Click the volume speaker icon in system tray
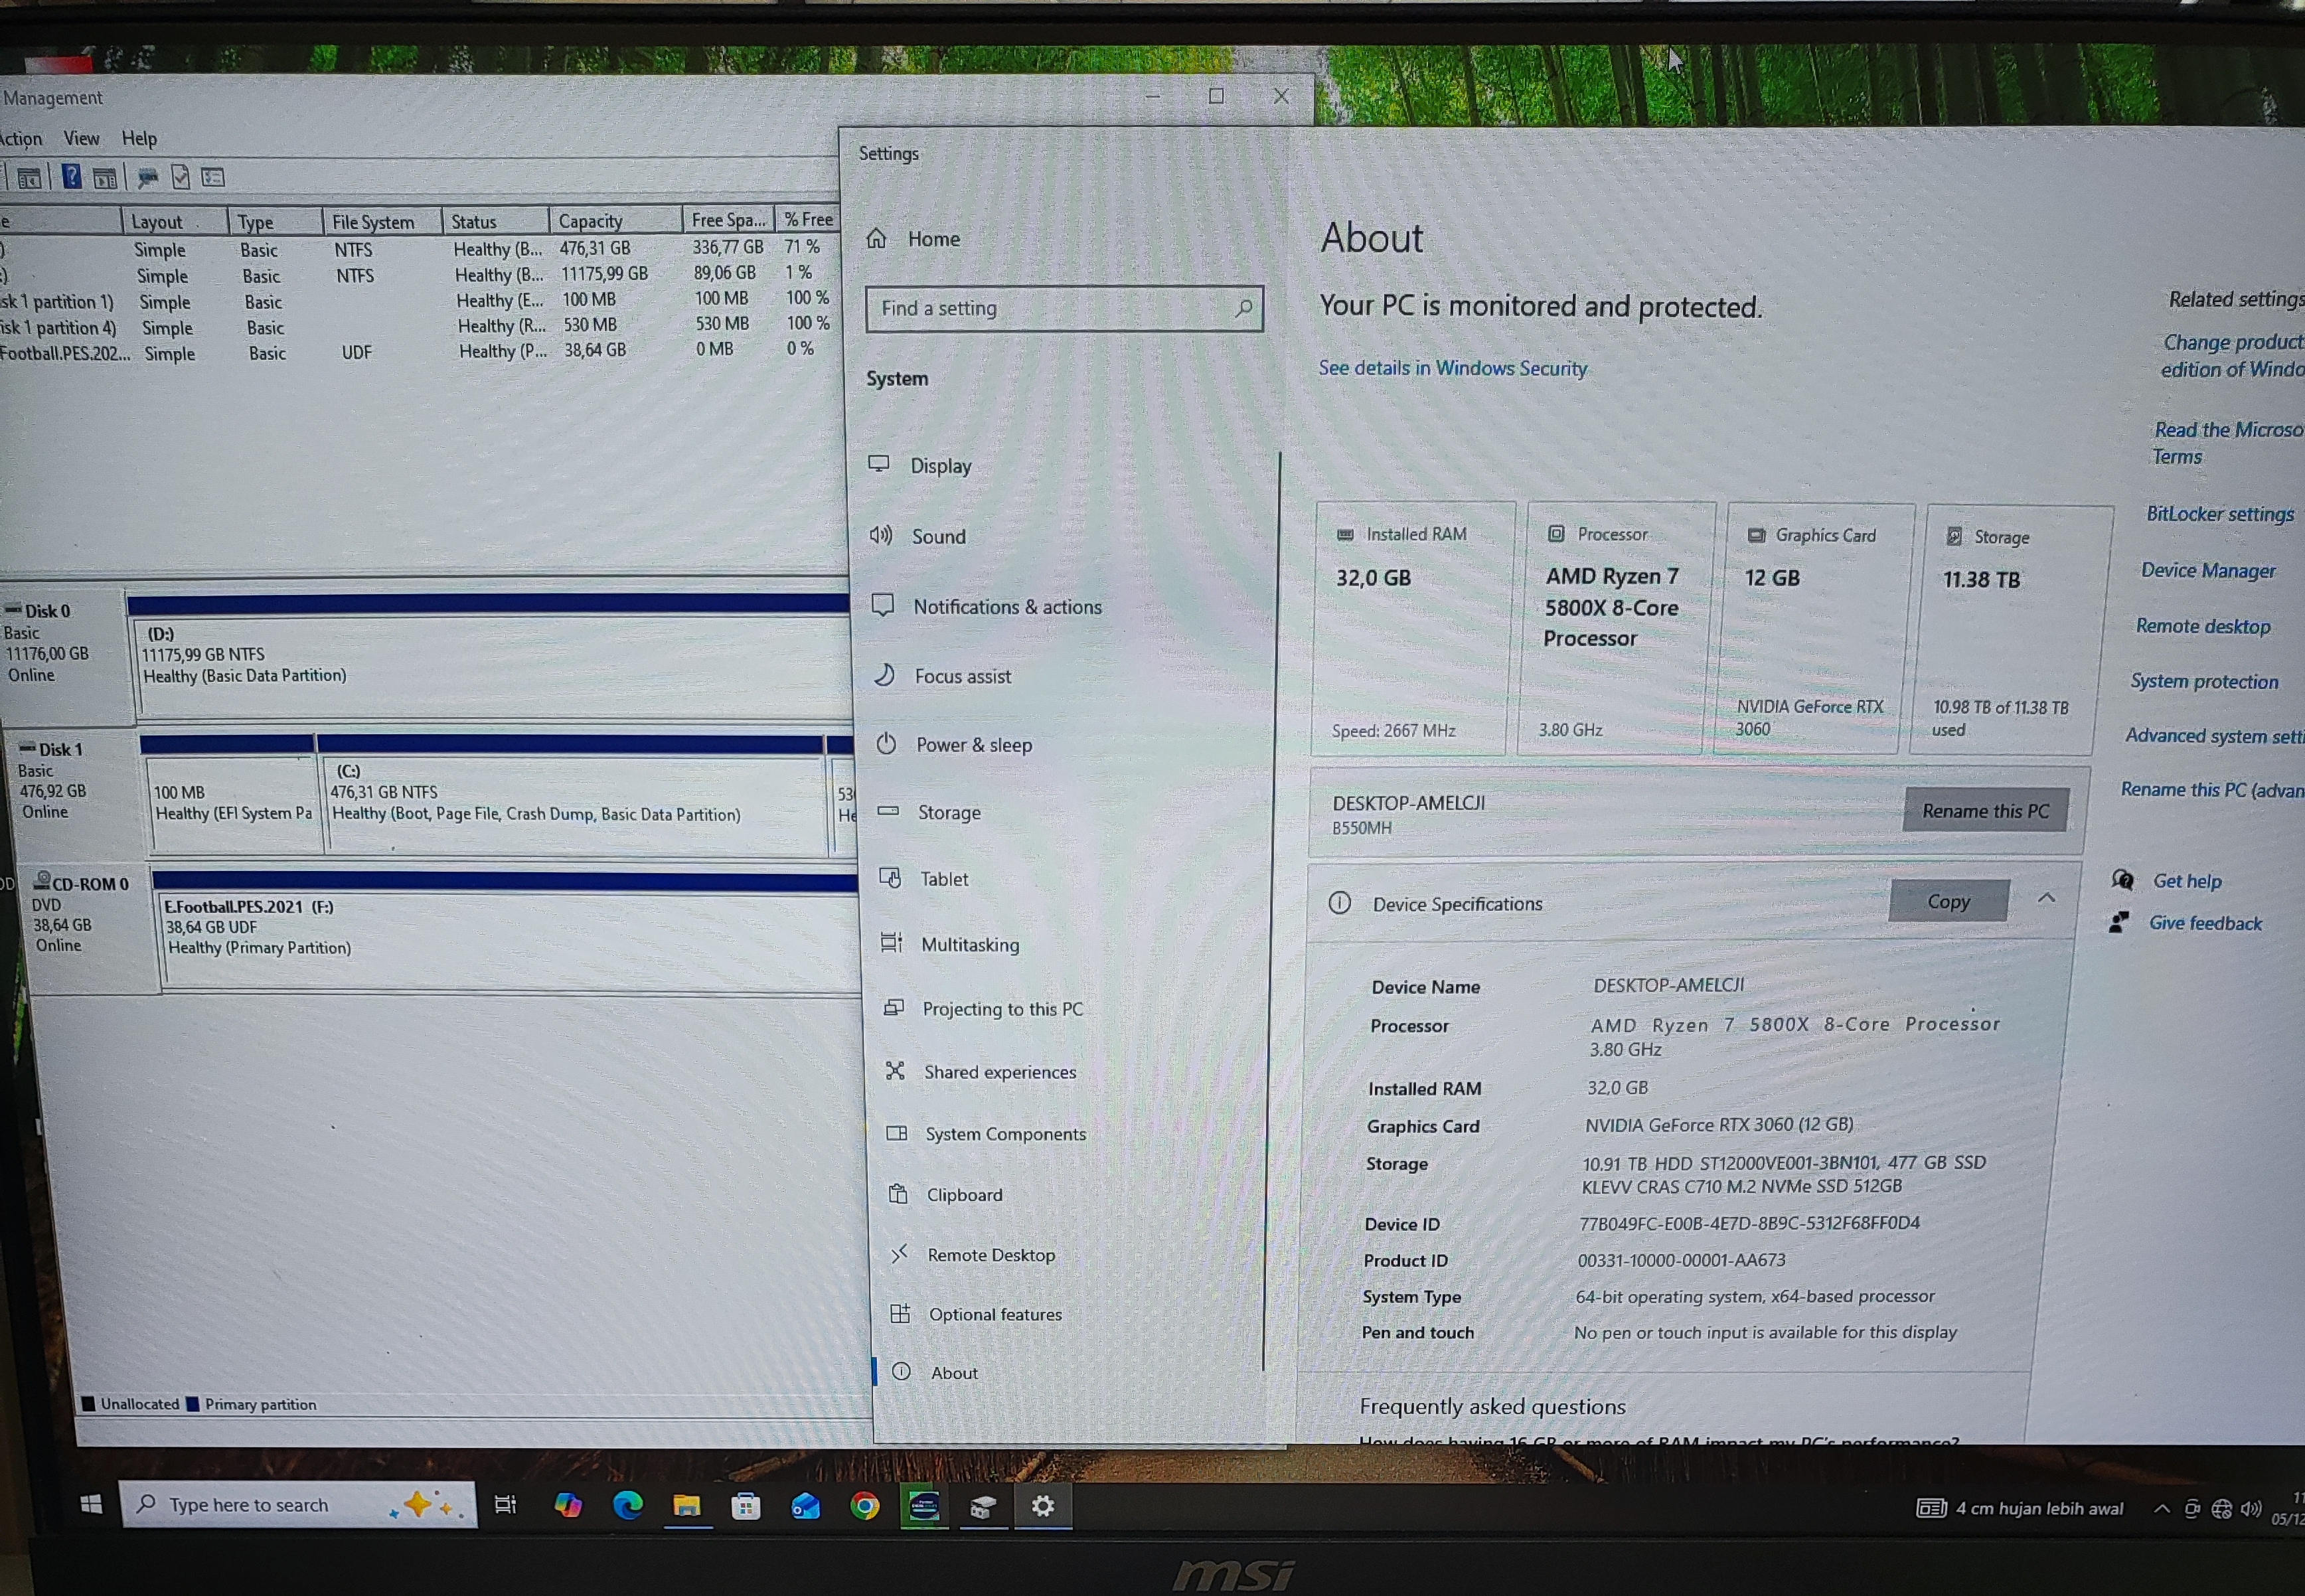This screenshot has height=1596, width=2305. [2251, 1509]
